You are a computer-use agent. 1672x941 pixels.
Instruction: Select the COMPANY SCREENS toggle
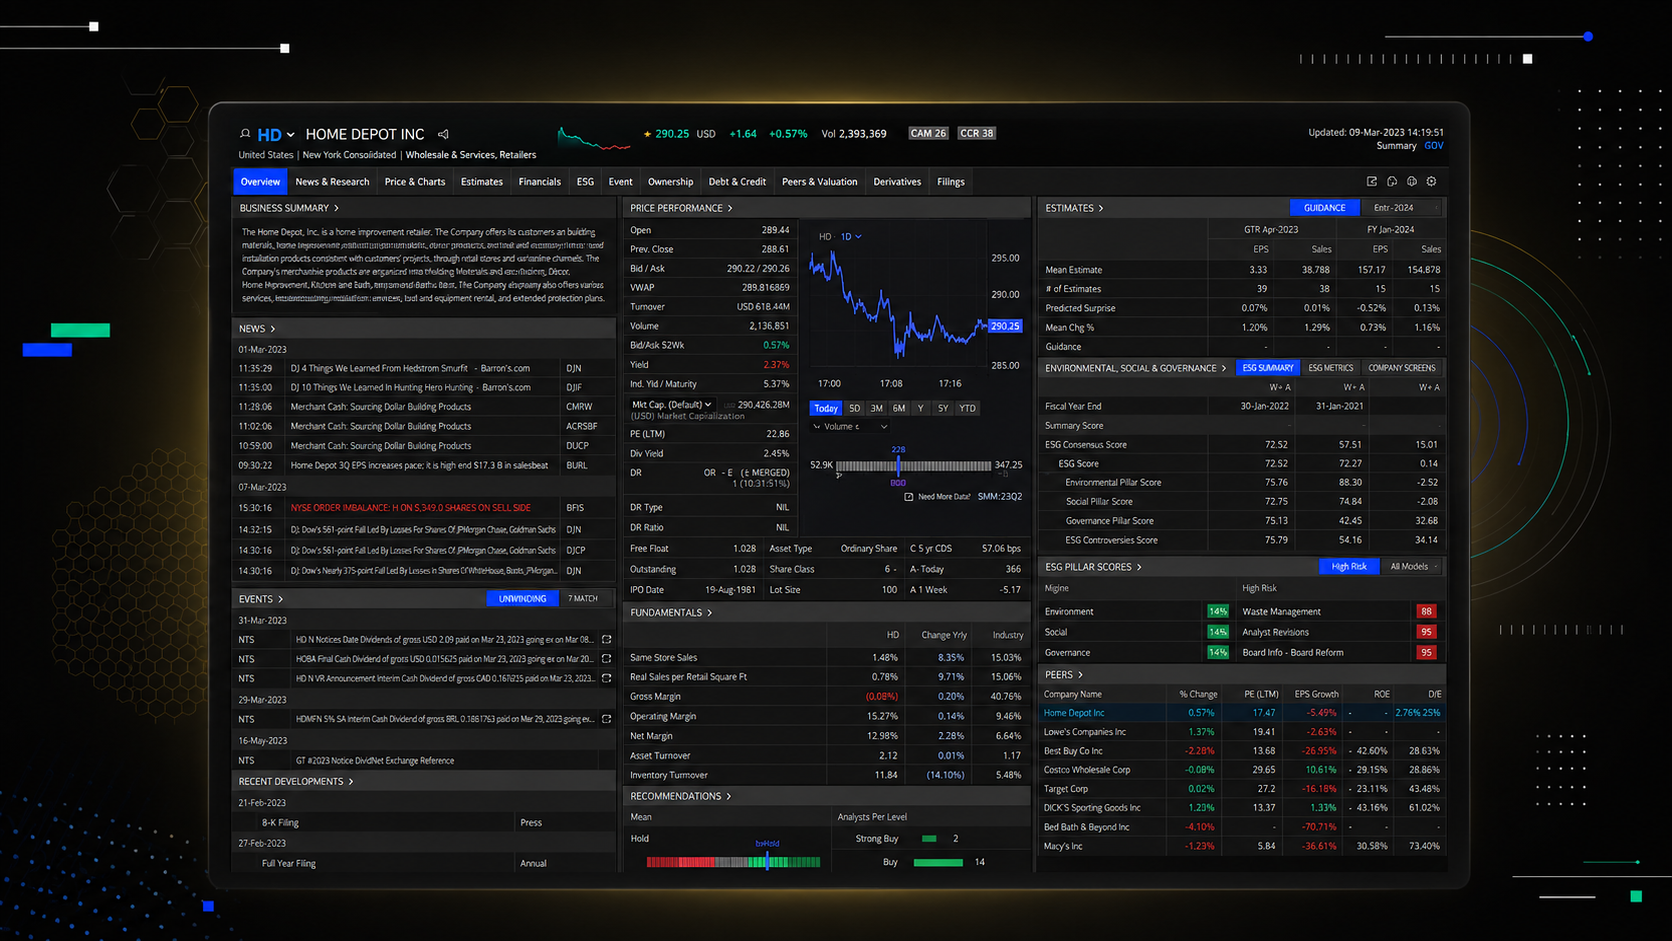tap(1401, 368)
